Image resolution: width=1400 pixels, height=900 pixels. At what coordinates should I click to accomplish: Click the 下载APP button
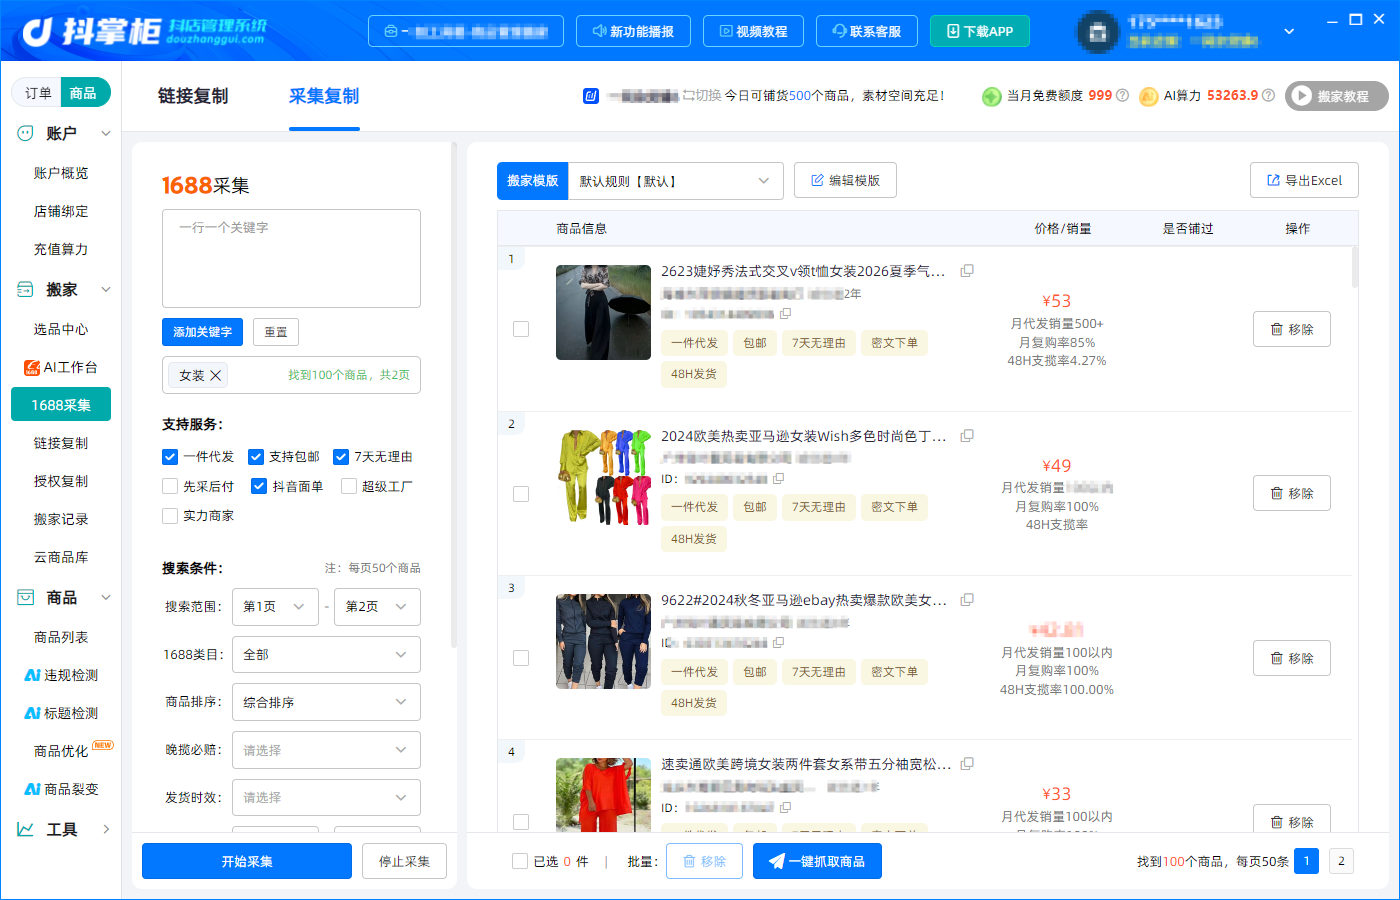(x=980, y=31)
